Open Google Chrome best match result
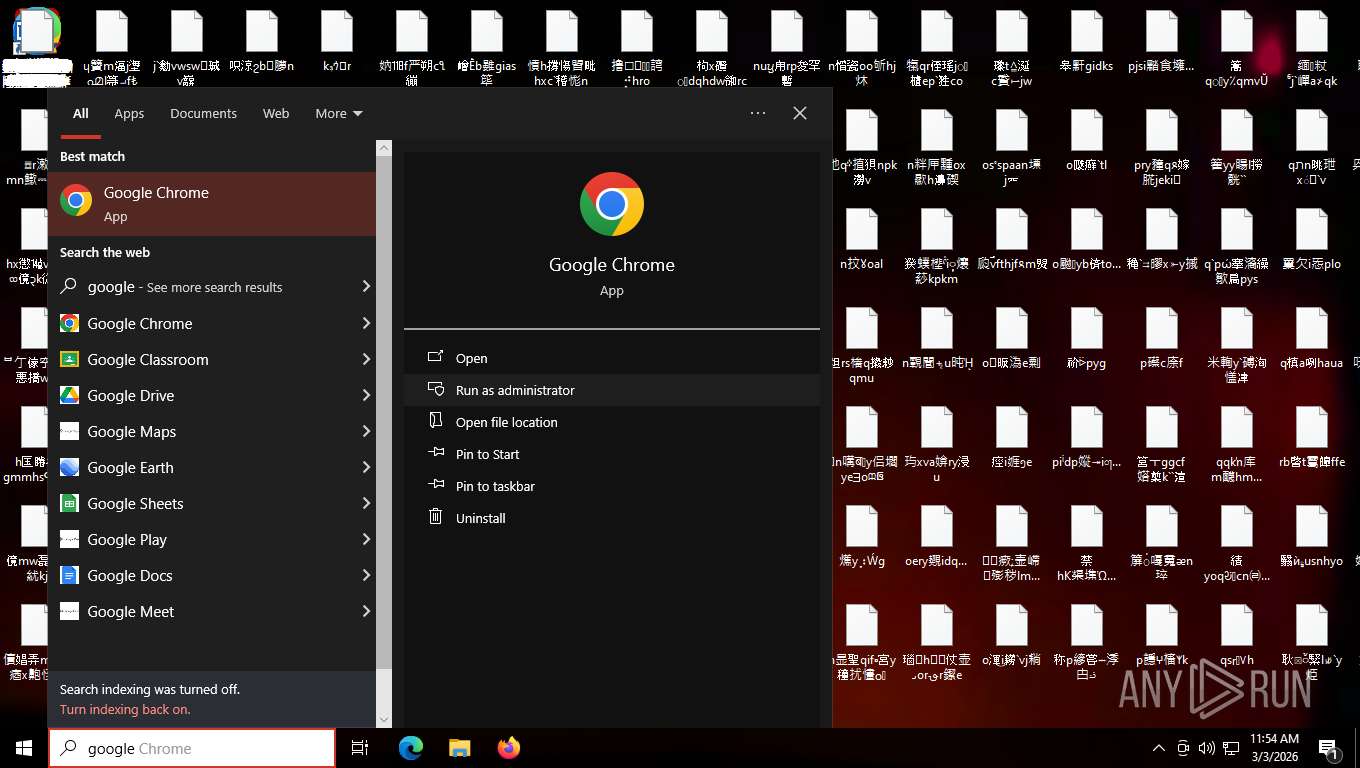The width and height of the screenshot is (1360, 768). pyautogui.click(x=211, y=204)
